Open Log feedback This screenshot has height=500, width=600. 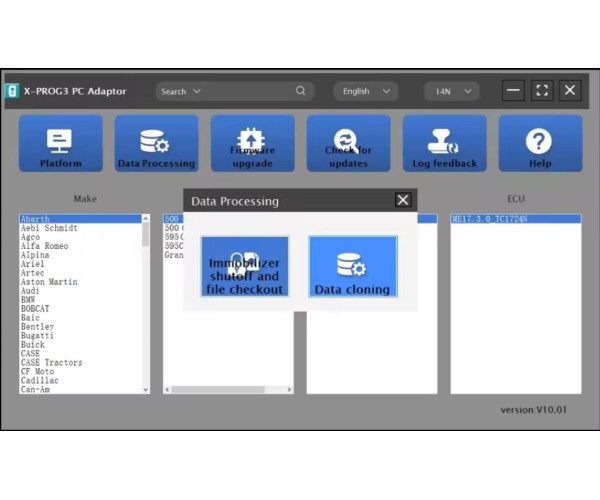[445, 143]
